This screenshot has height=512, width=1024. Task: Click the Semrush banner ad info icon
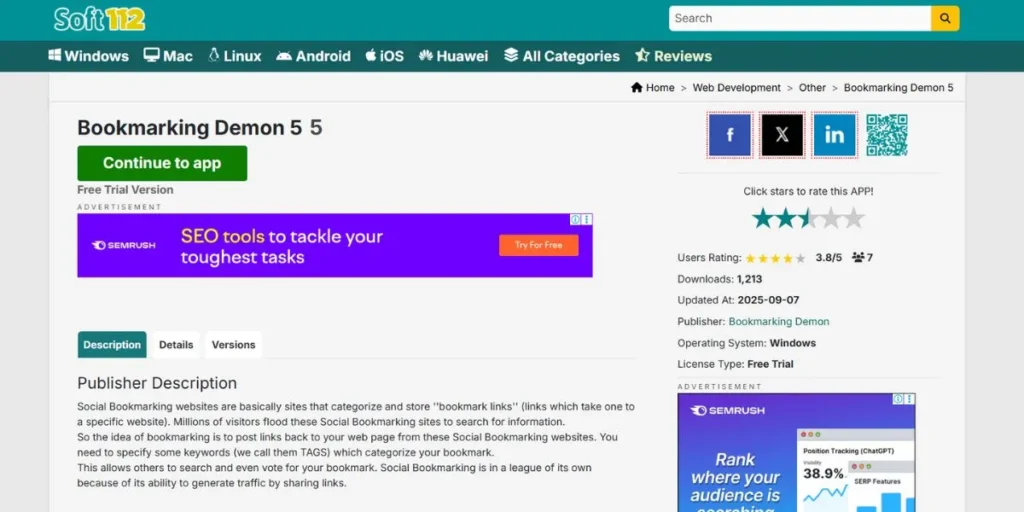(x=575, y=219)
